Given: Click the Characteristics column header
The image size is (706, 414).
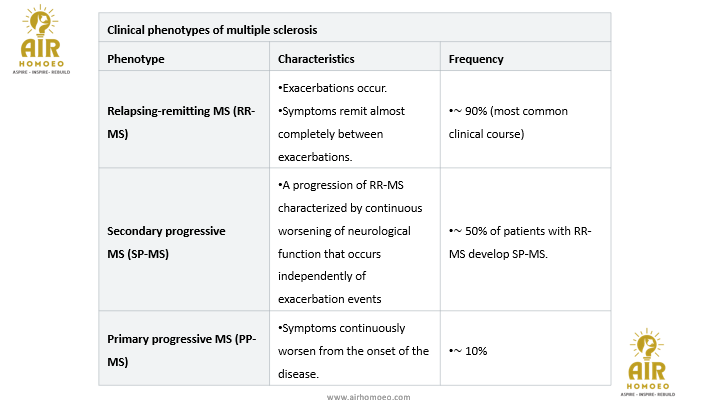Looking at the screenshot, I should [x=316, y=59].
